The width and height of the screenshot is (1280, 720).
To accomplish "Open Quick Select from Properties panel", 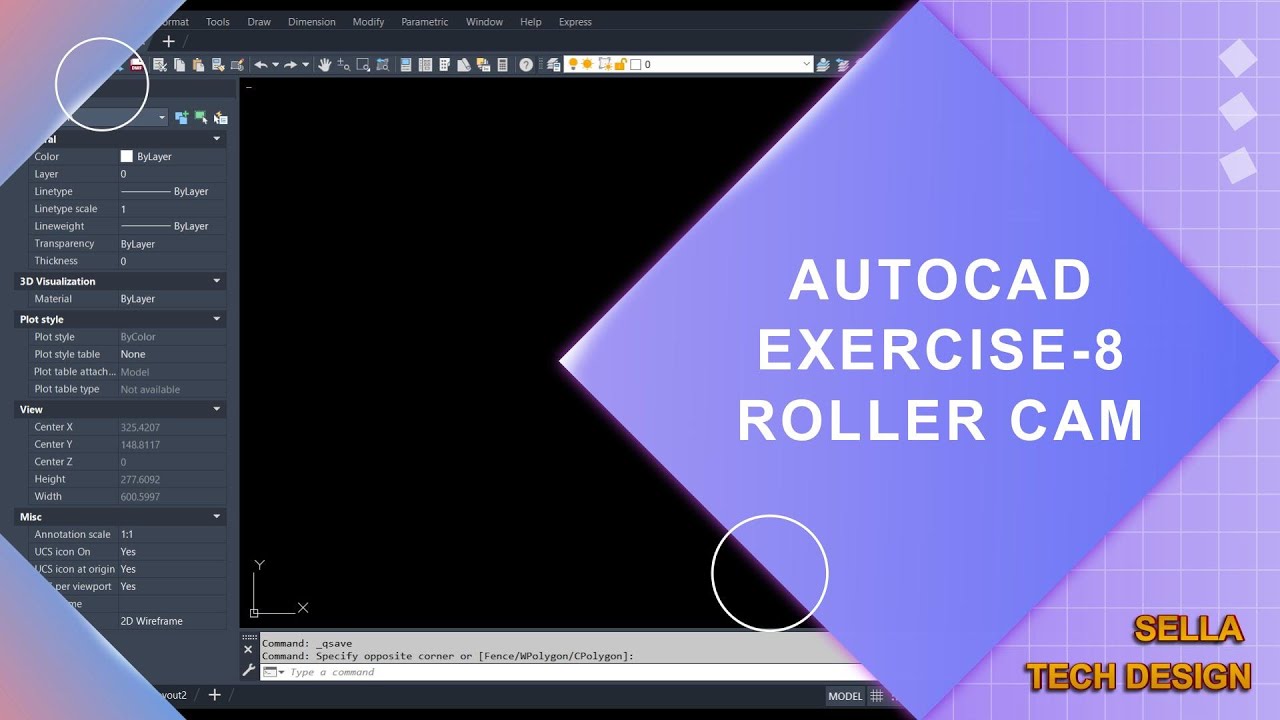I will coord(220,117).
